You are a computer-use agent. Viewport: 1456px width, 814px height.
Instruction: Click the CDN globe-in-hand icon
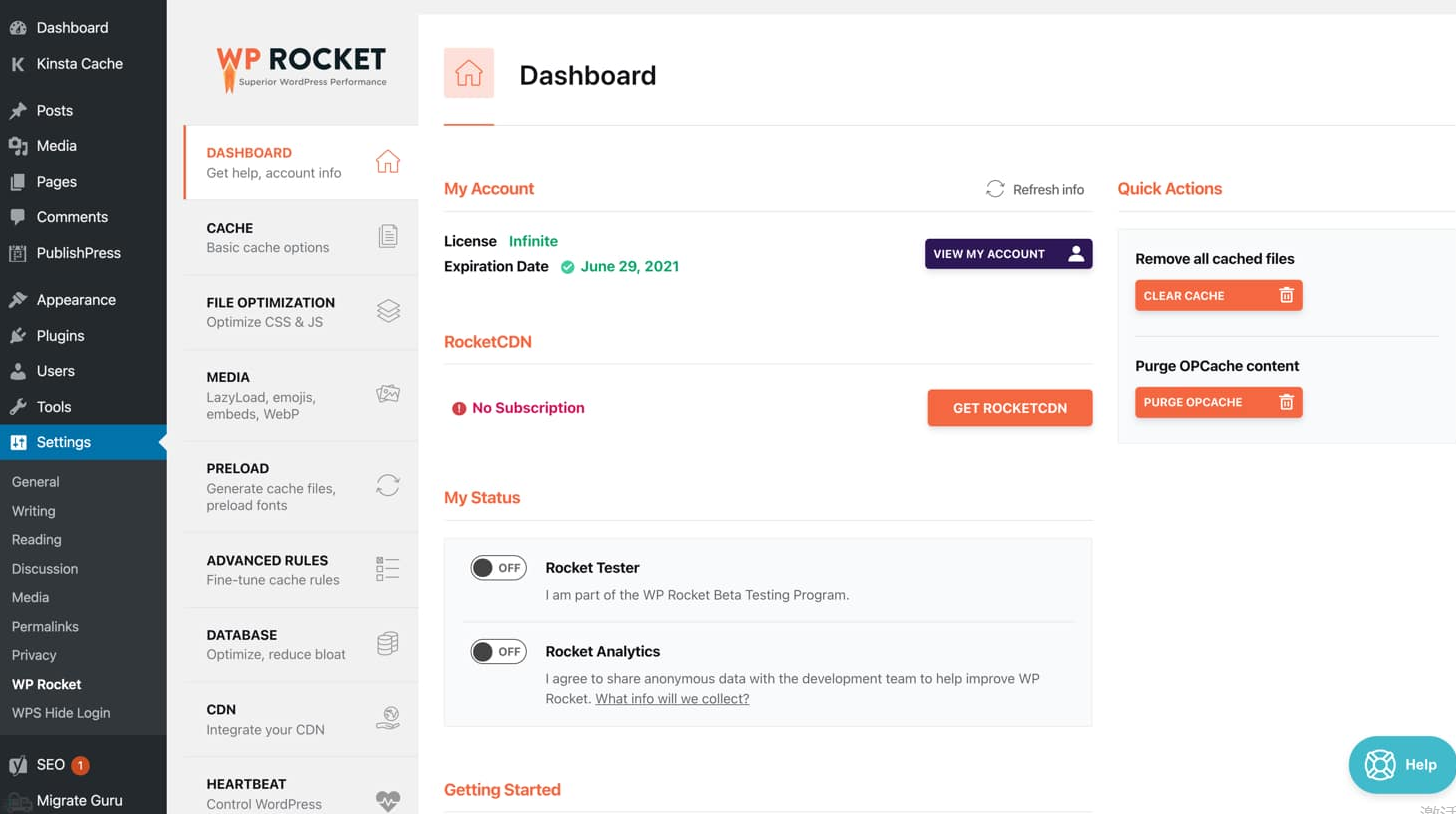click(388, 718)
